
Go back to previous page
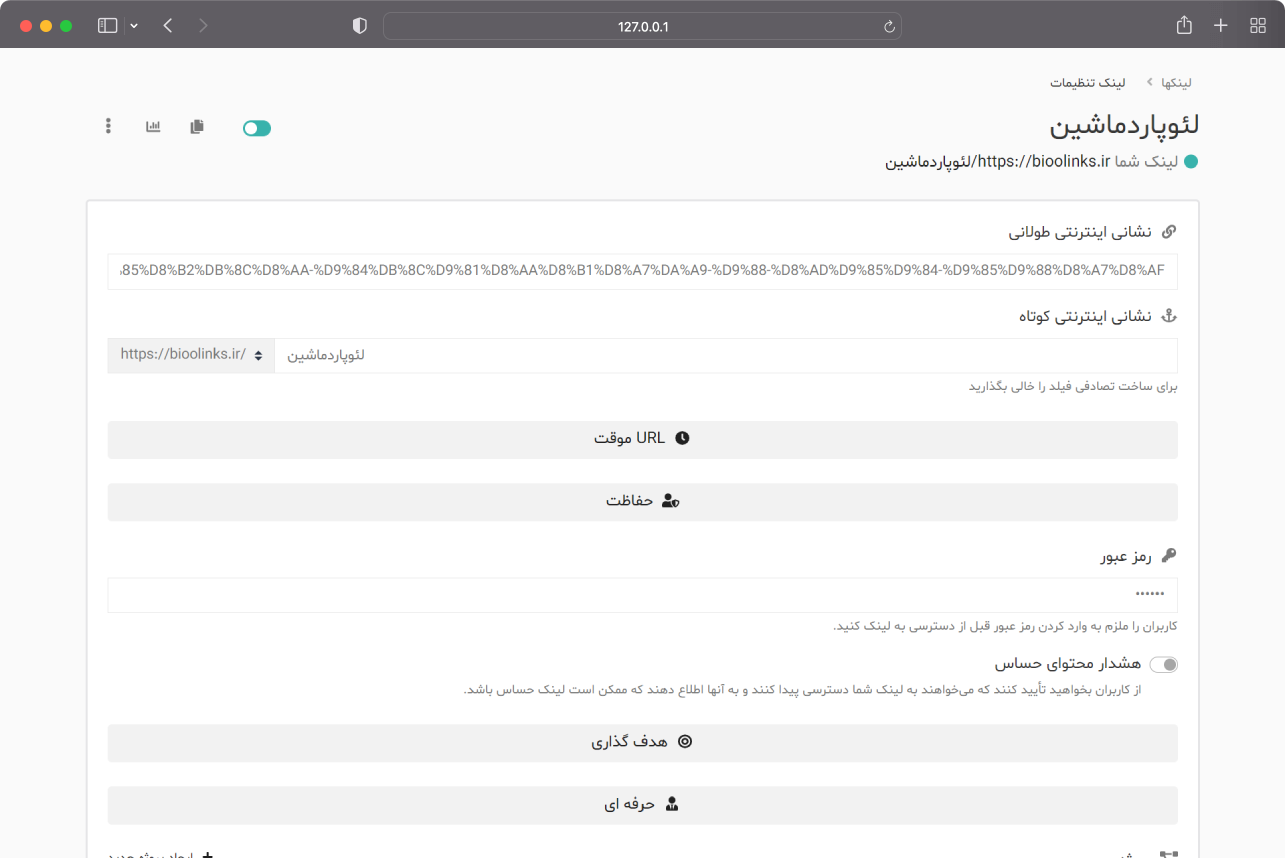pyautogui.click(x=167, y=26)
